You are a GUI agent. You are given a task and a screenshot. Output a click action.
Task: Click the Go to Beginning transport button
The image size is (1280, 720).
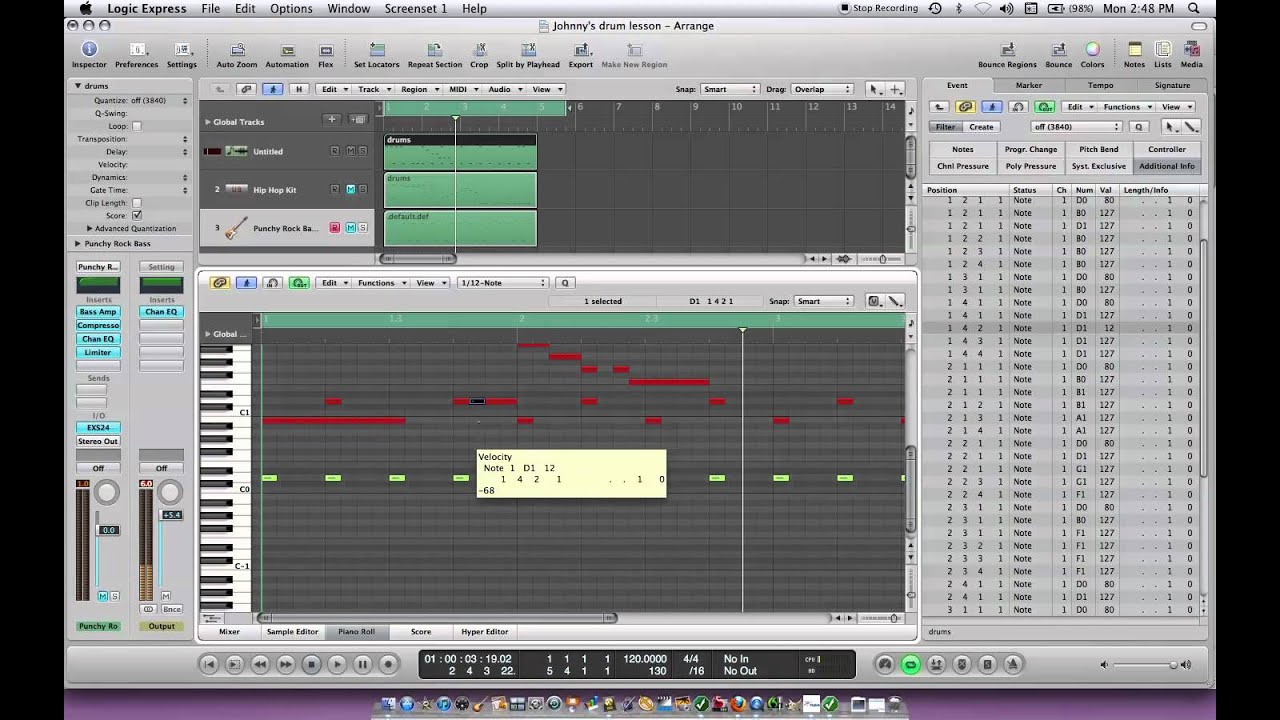(209, 663)
